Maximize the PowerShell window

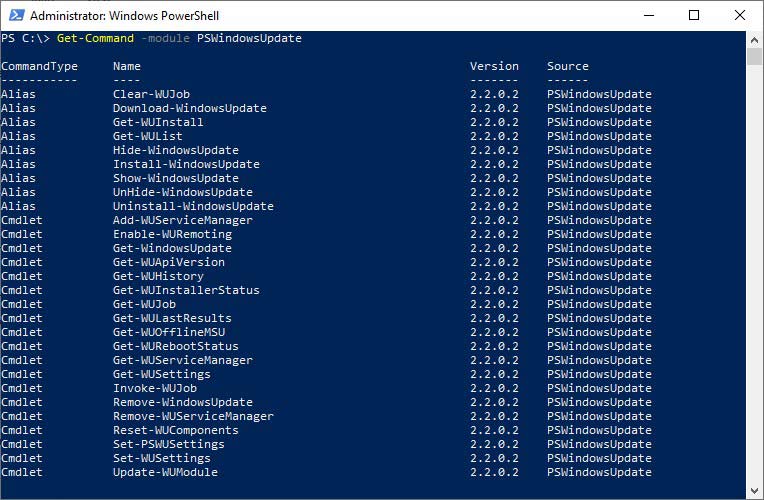pos(694,15)
